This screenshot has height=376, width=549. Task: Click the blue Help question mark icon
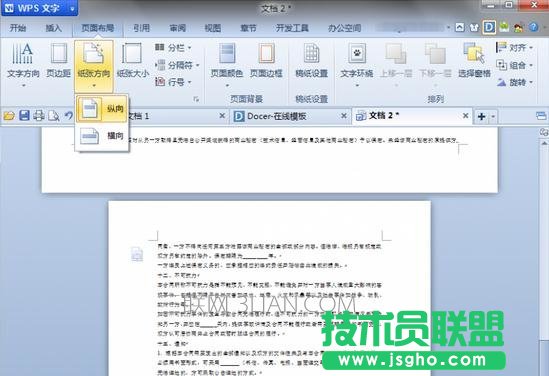[533, 27]
